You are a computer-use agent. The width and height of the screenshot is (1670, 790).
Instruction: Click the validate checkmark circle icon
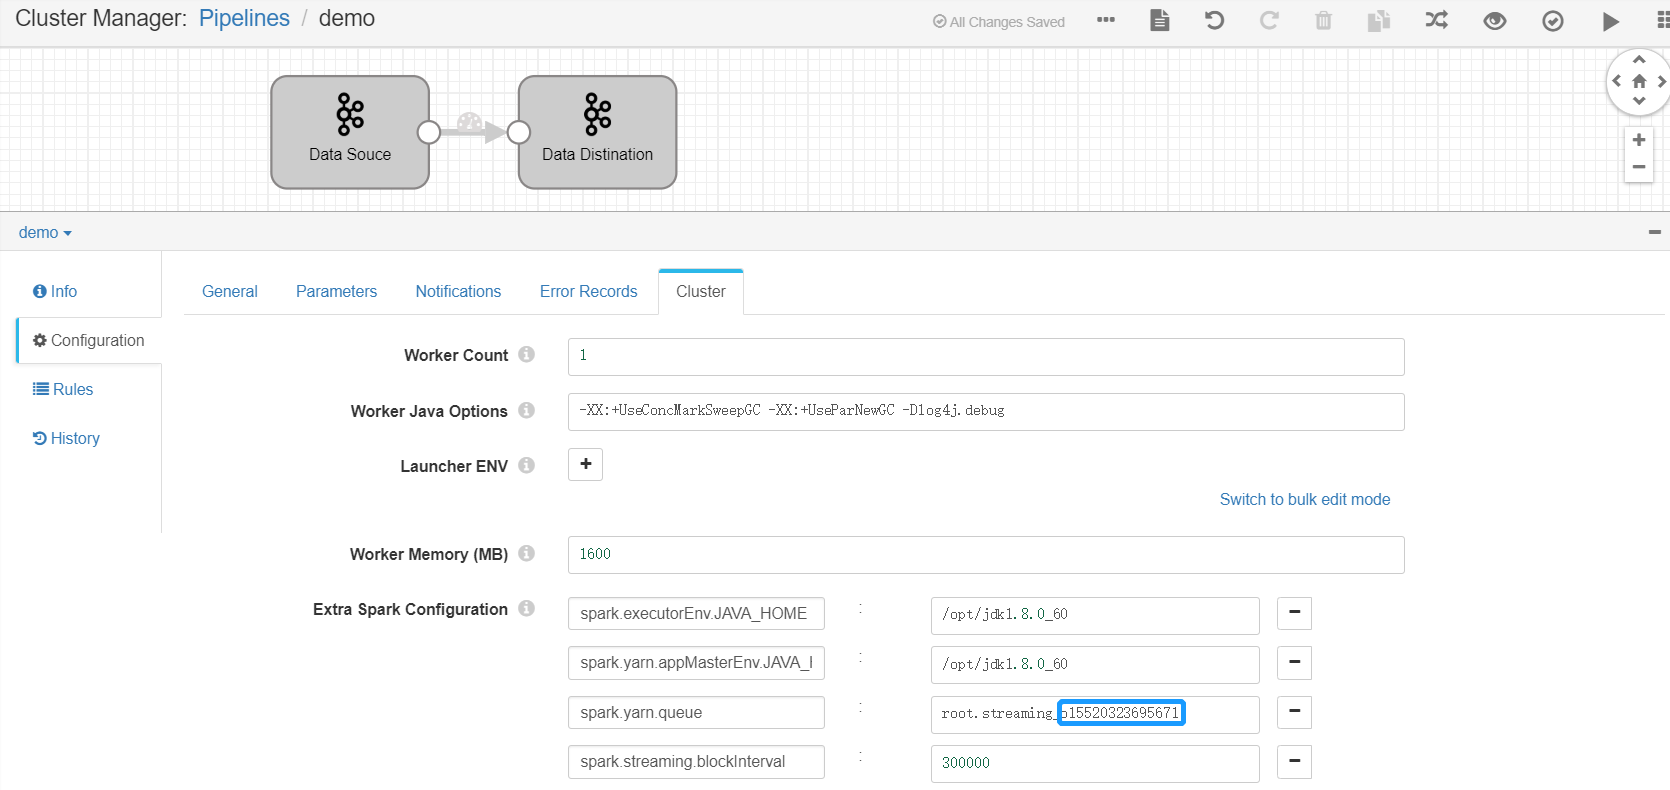1553,21
